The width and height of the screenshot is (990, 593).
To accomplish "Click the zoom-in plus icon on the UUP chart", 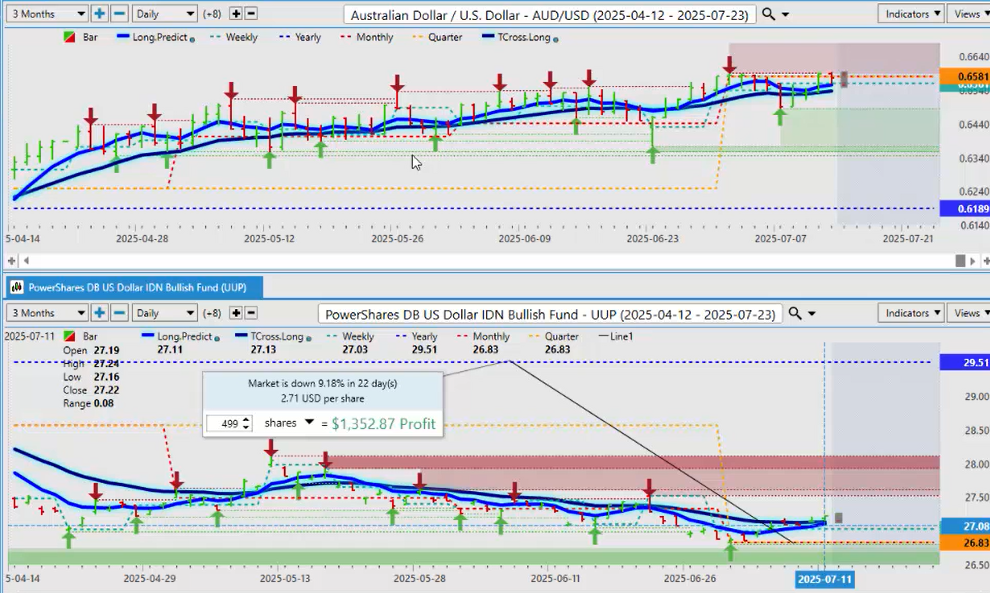I will click(x=100, y=313).
